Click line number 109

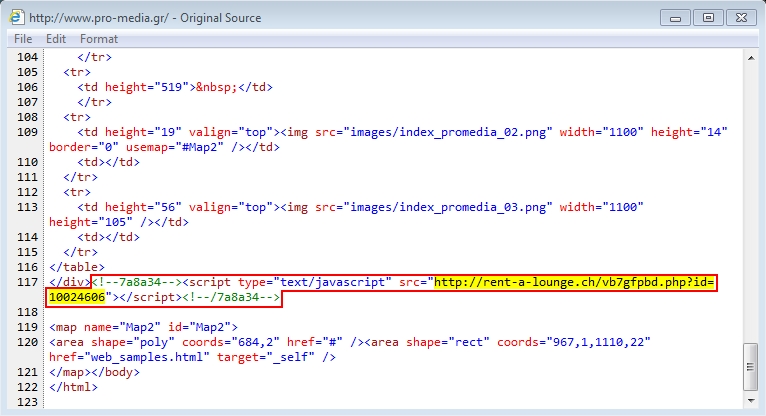point(27,132)
